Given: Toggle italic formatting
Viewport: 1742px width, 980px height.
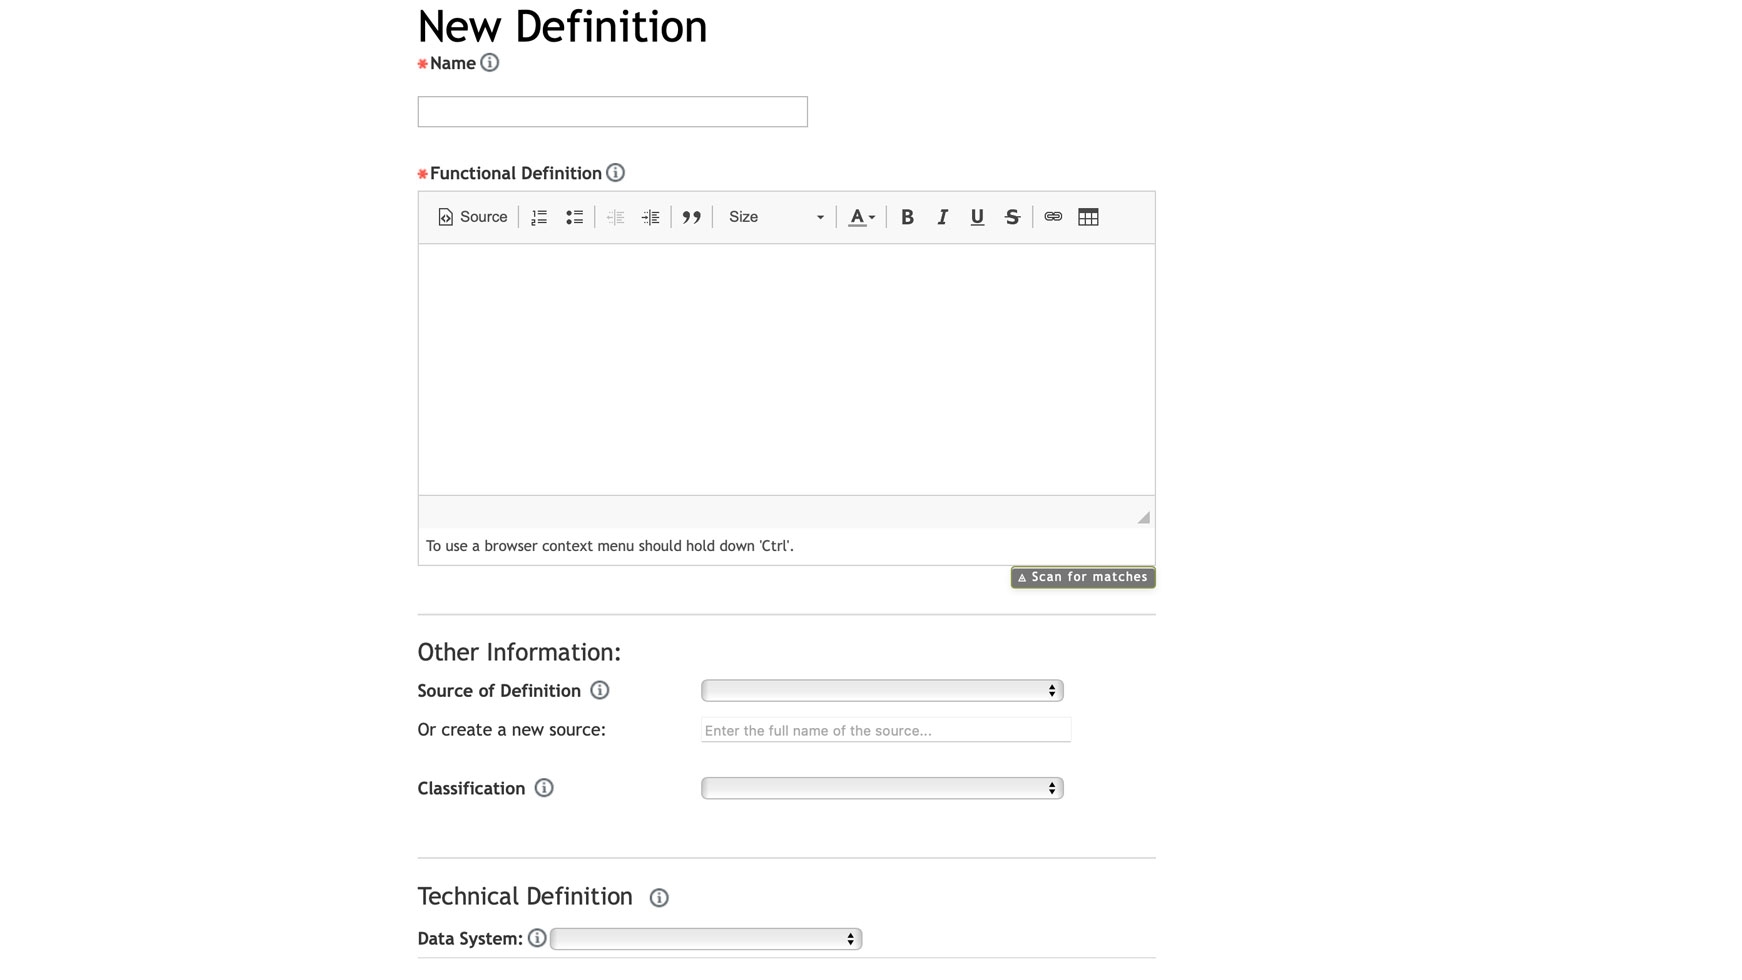Looking at the screenshot, I should [942, 217].
